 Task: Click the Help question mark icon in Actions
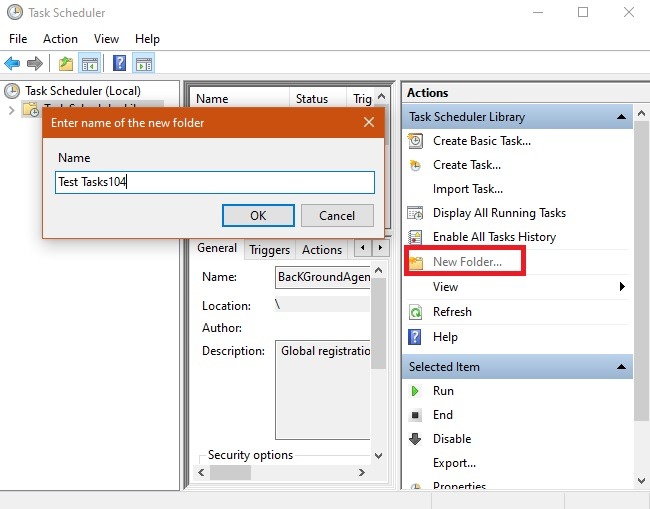(415, 337)
